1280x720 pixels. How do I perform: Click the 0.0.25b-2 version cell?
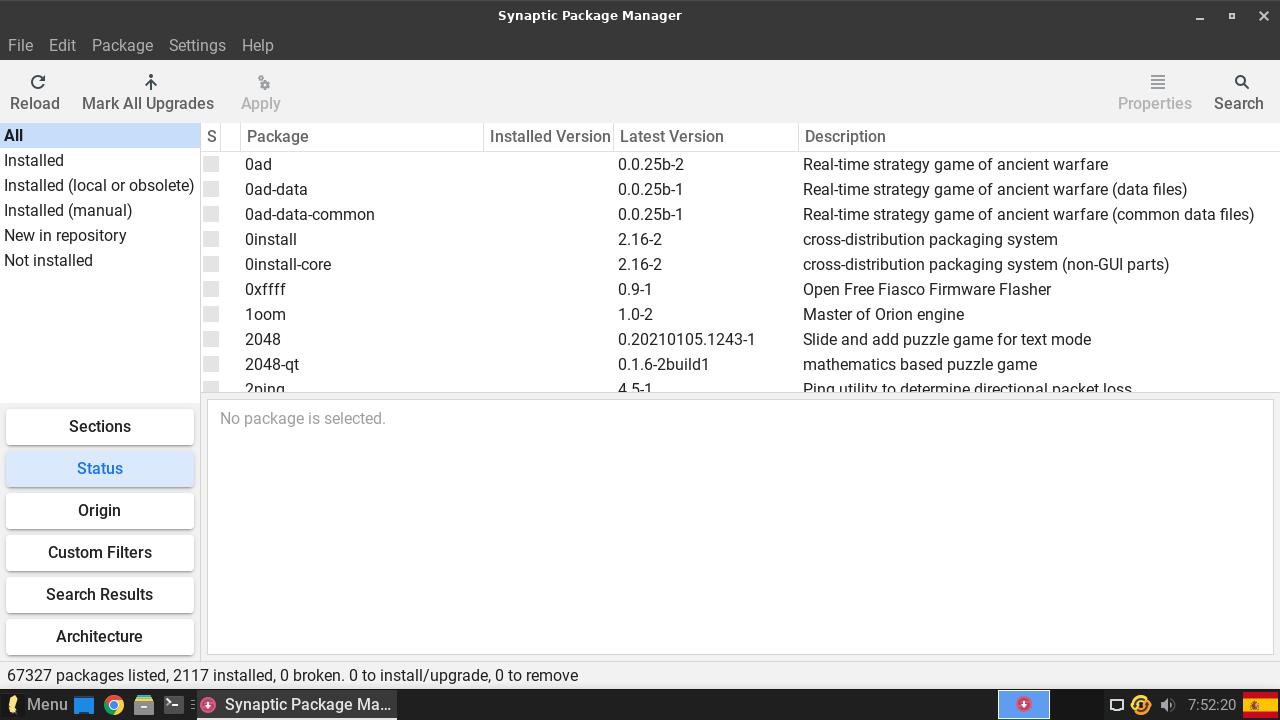[651, 164]
